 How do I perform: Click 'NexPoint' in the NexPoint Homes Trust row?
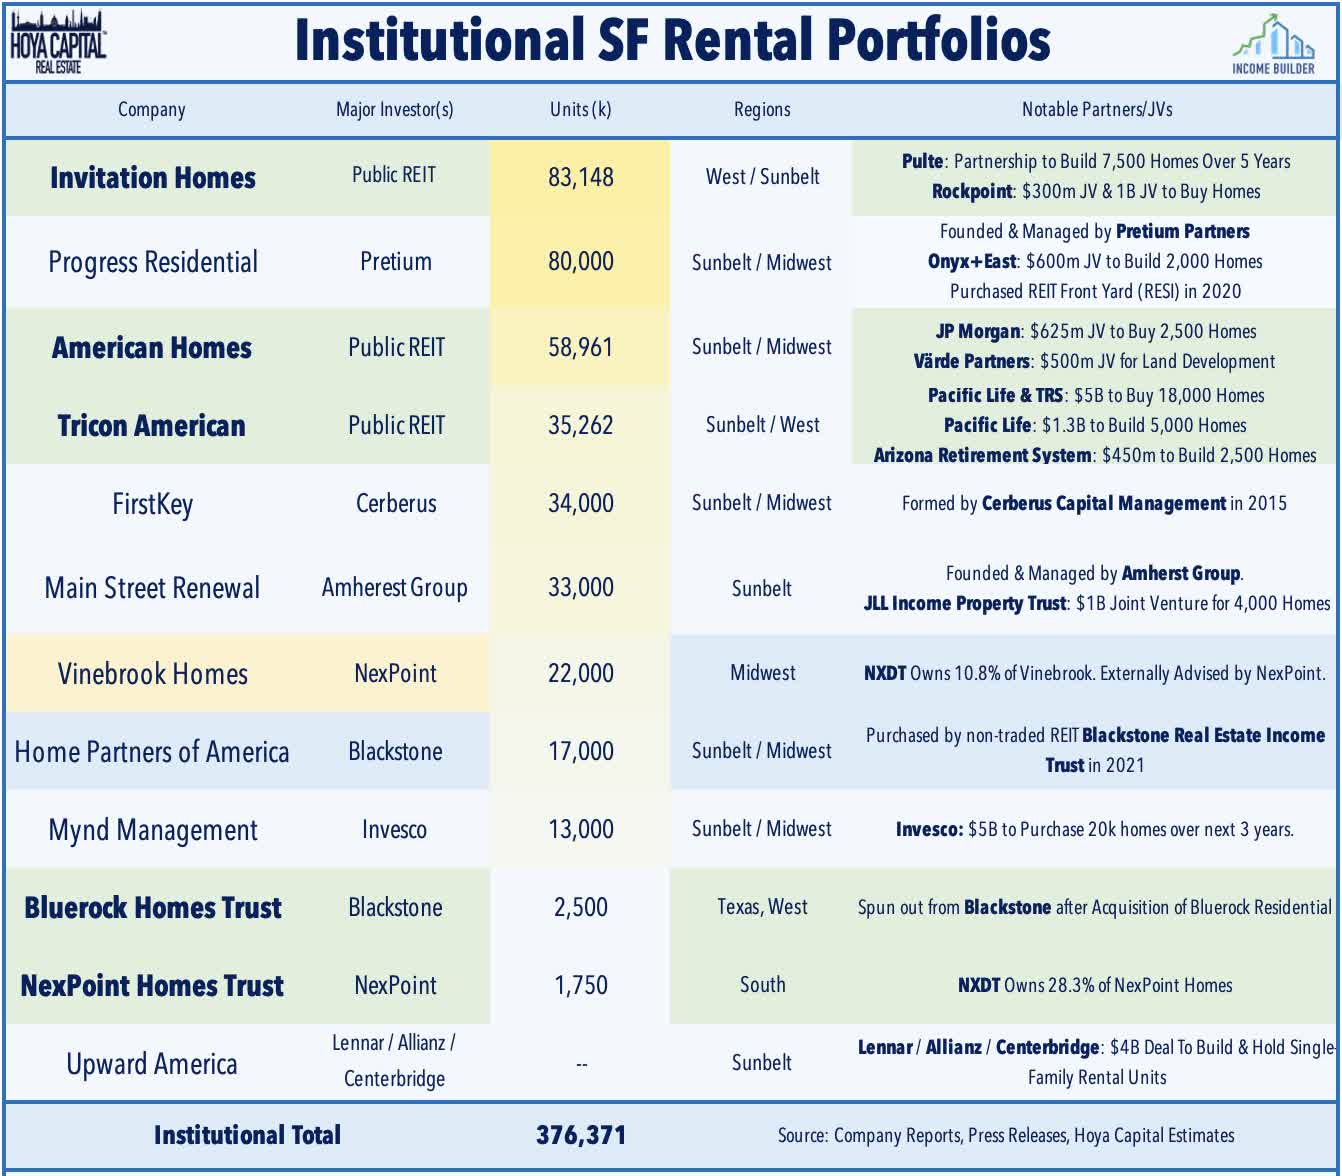click(x=395, y=985)
